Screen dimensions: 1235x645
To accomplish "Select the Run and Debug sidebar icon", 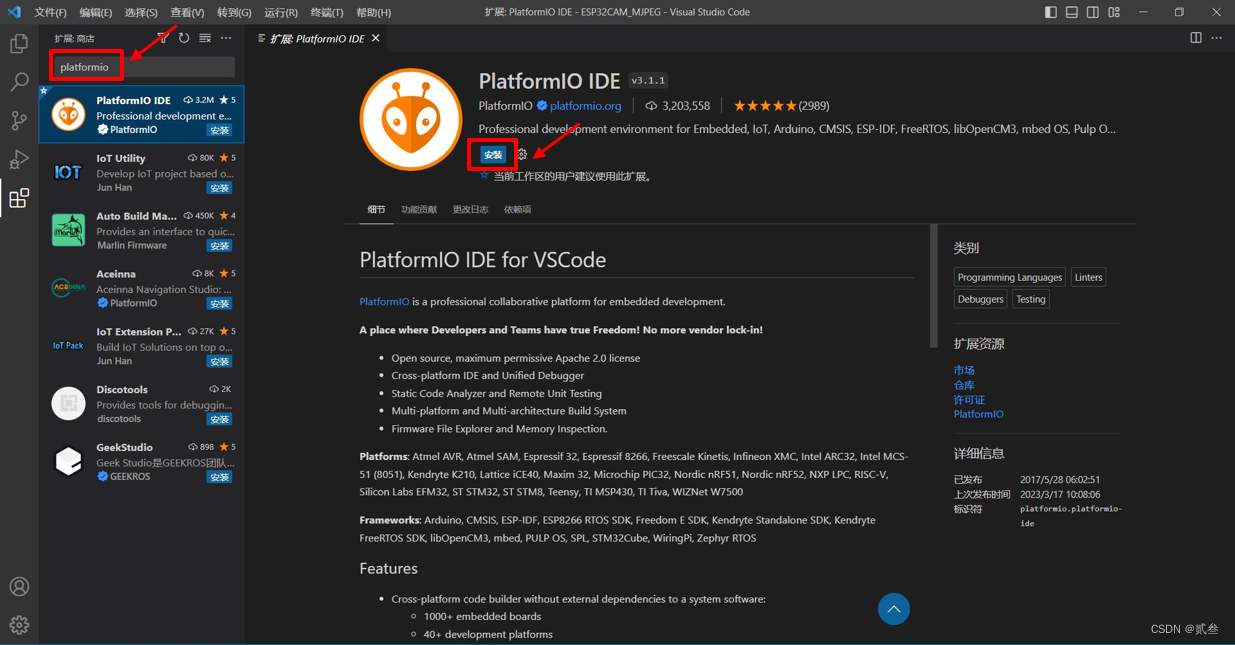I will tap(18, 159).
